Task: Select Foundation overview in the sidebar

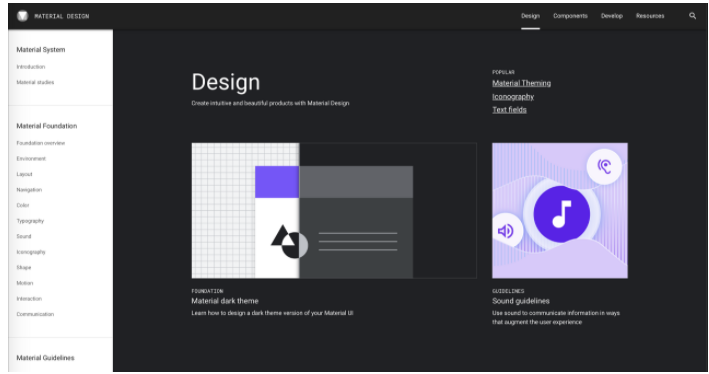Action: [41, 143]
